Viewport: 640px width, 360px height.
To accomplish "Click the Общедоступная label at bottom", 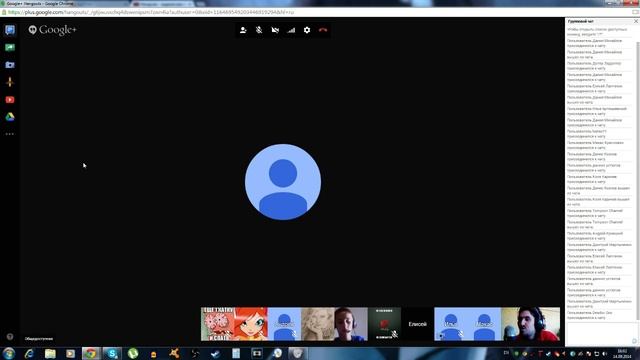I will [39, 339].
